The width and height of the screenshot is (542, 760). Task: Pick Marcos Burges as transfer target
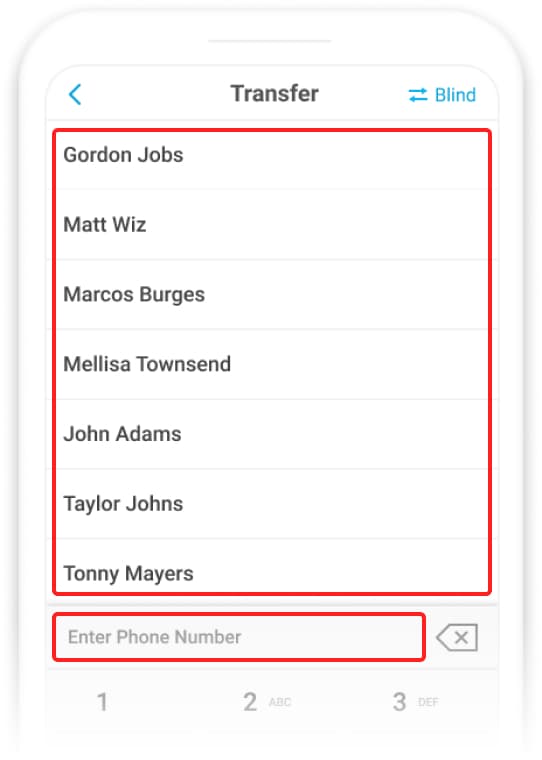coord(272,294)
